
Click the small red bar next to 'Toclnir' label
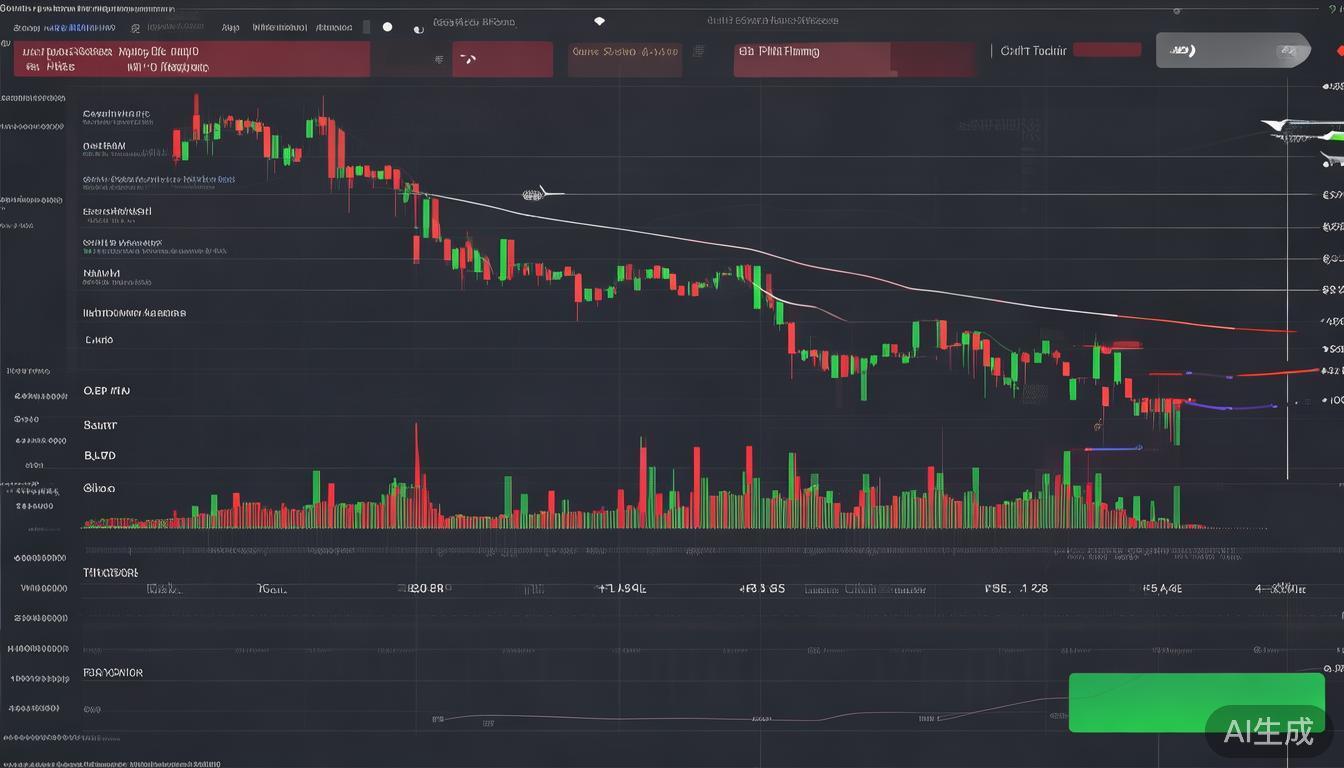(x=1107, y=50)
